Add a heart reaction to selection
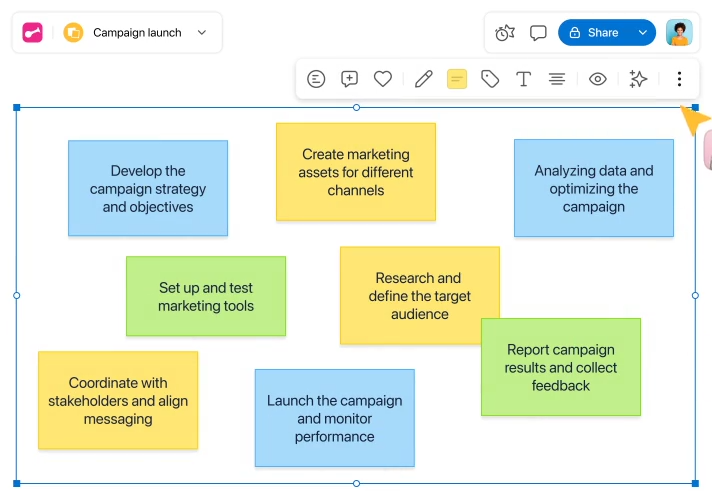The height and width of the screenshot is (504, 712). pos(382,79)
